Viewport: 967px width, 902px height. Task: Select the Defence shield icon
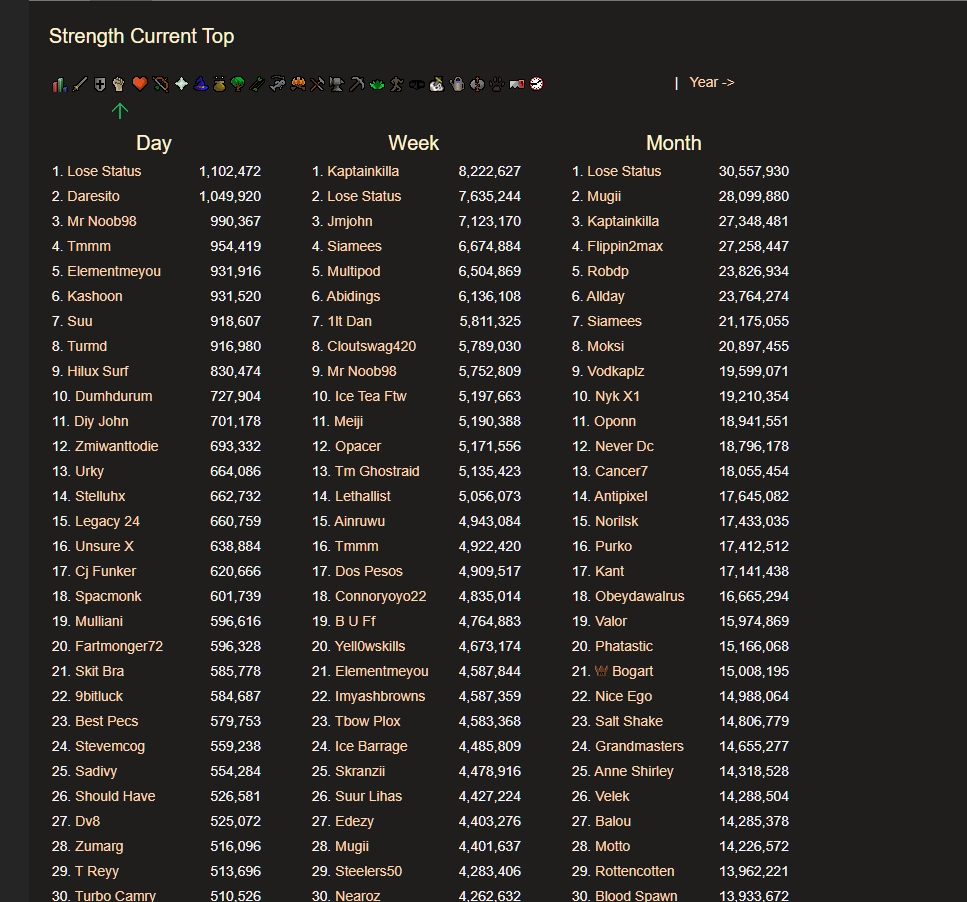click(99, 84)
